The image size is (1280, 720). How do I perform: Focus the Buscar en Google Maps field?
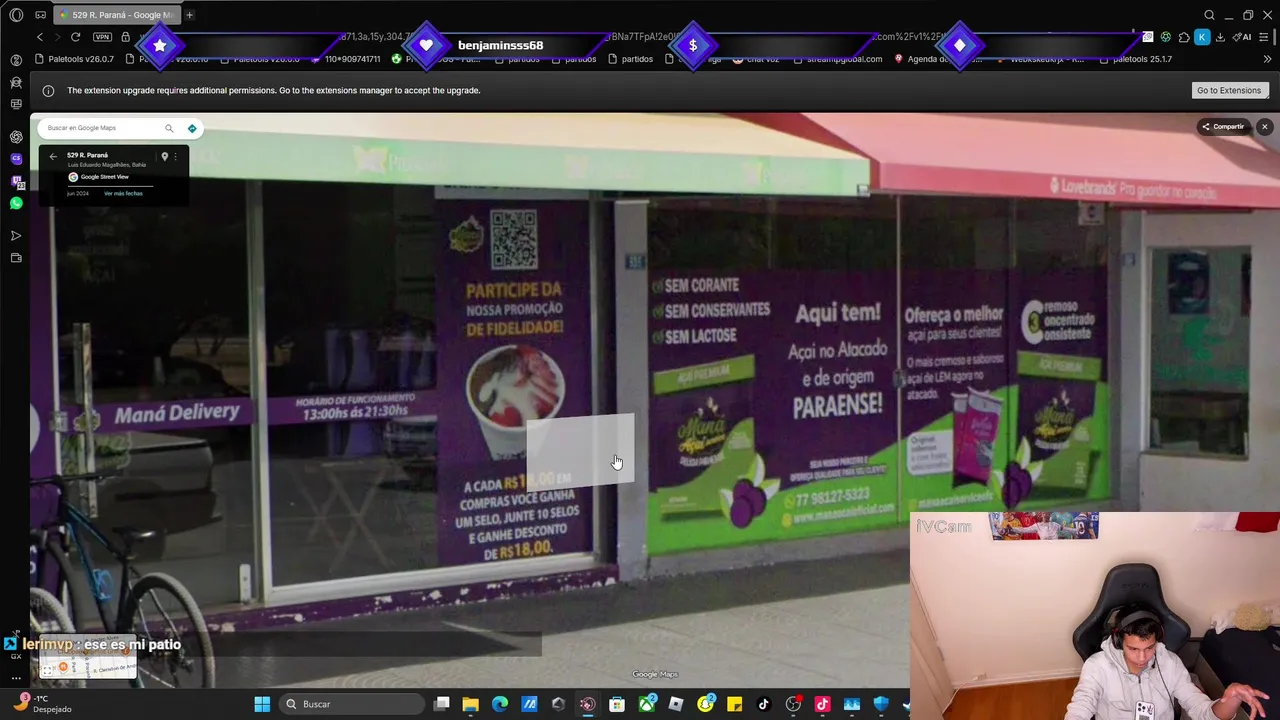pyautogui.click(x=102, y=128)
